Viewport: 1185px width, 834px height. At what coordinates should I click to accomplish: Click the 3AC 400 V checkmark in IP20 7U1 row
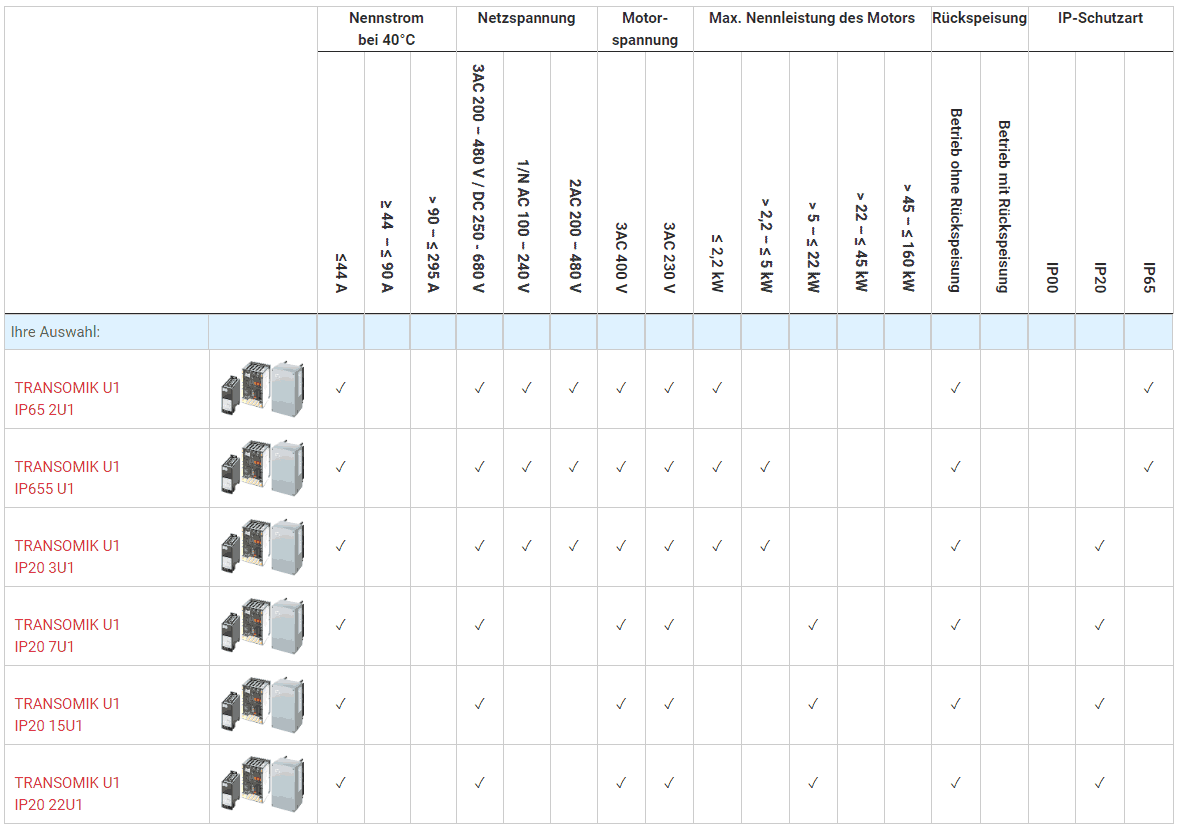[621, 626]
